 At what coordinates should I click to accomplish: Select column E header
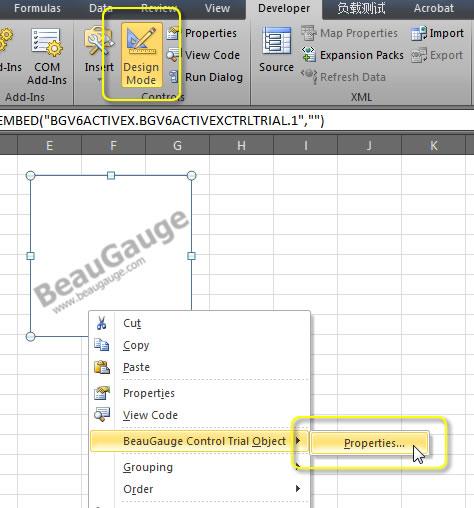[x=49, y=146]
